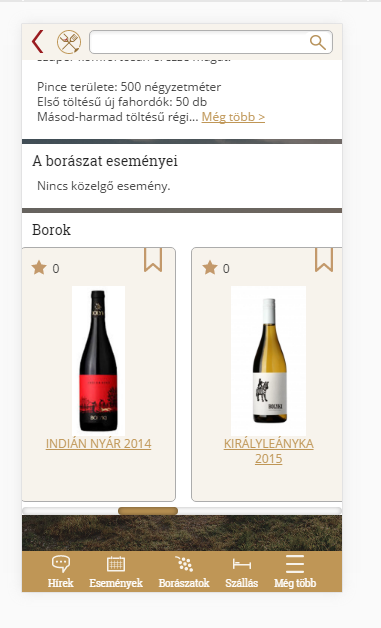Viewport: 381px width, 628px height.
Task: Bookmark the Királyleányka 2015 wine
Action: (x=324, y=260)
